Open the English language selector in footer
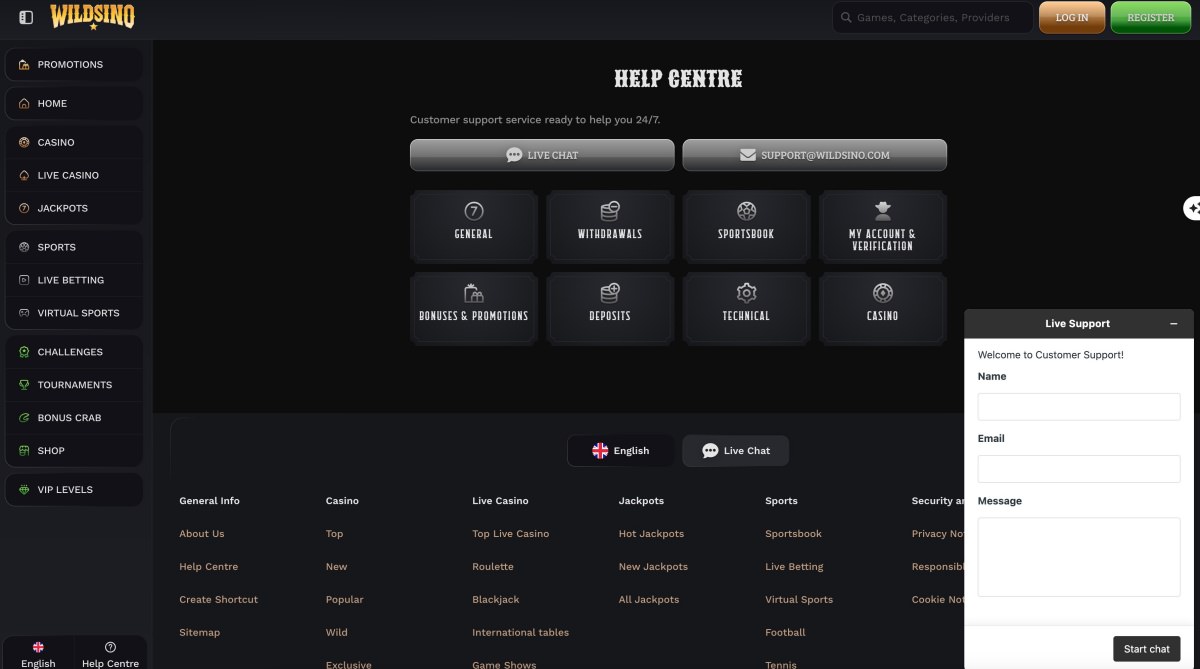This screenshot has height=669, width=1200. coord(621,451)
